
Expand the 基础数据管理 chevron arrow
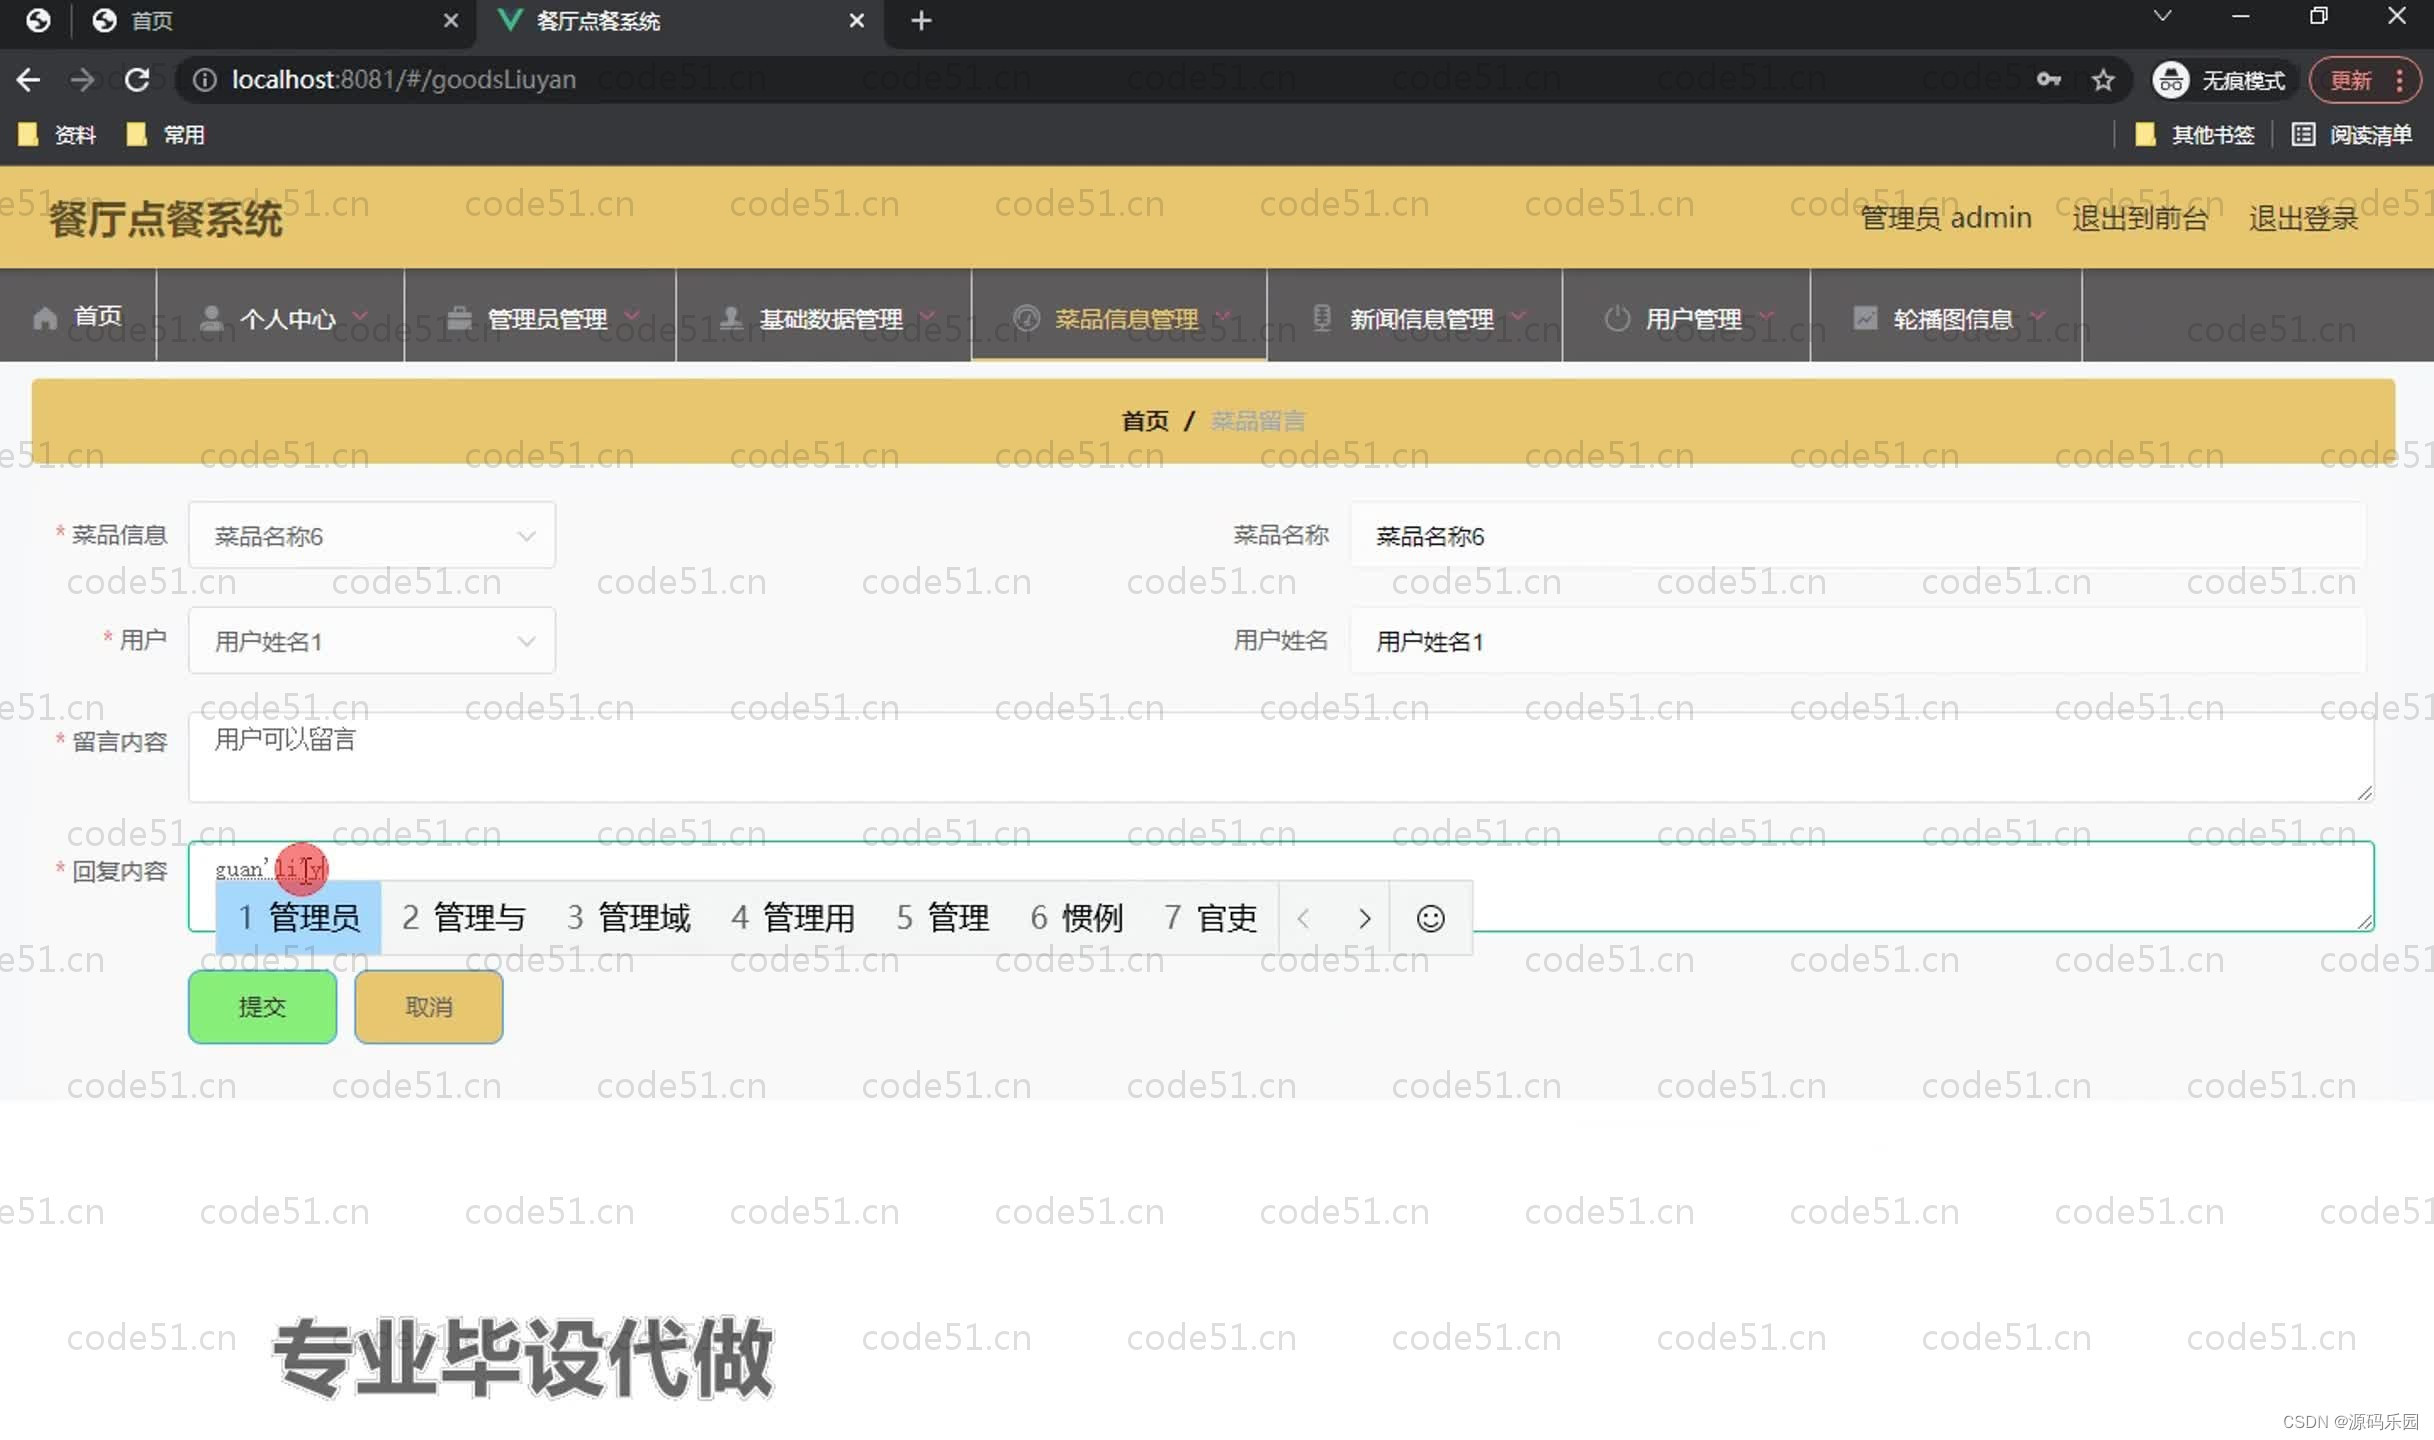point(930,316)
